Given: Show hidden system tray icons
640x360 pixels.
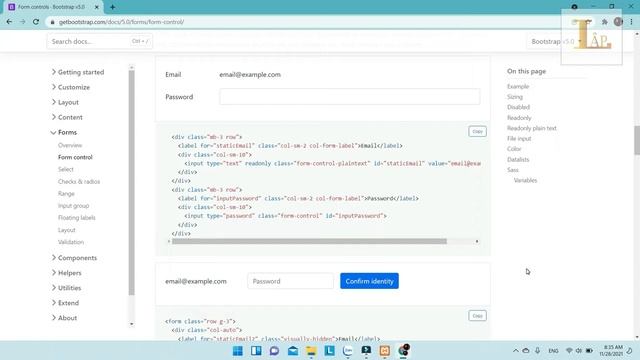Looking at the screenshot, I should 516,351.
